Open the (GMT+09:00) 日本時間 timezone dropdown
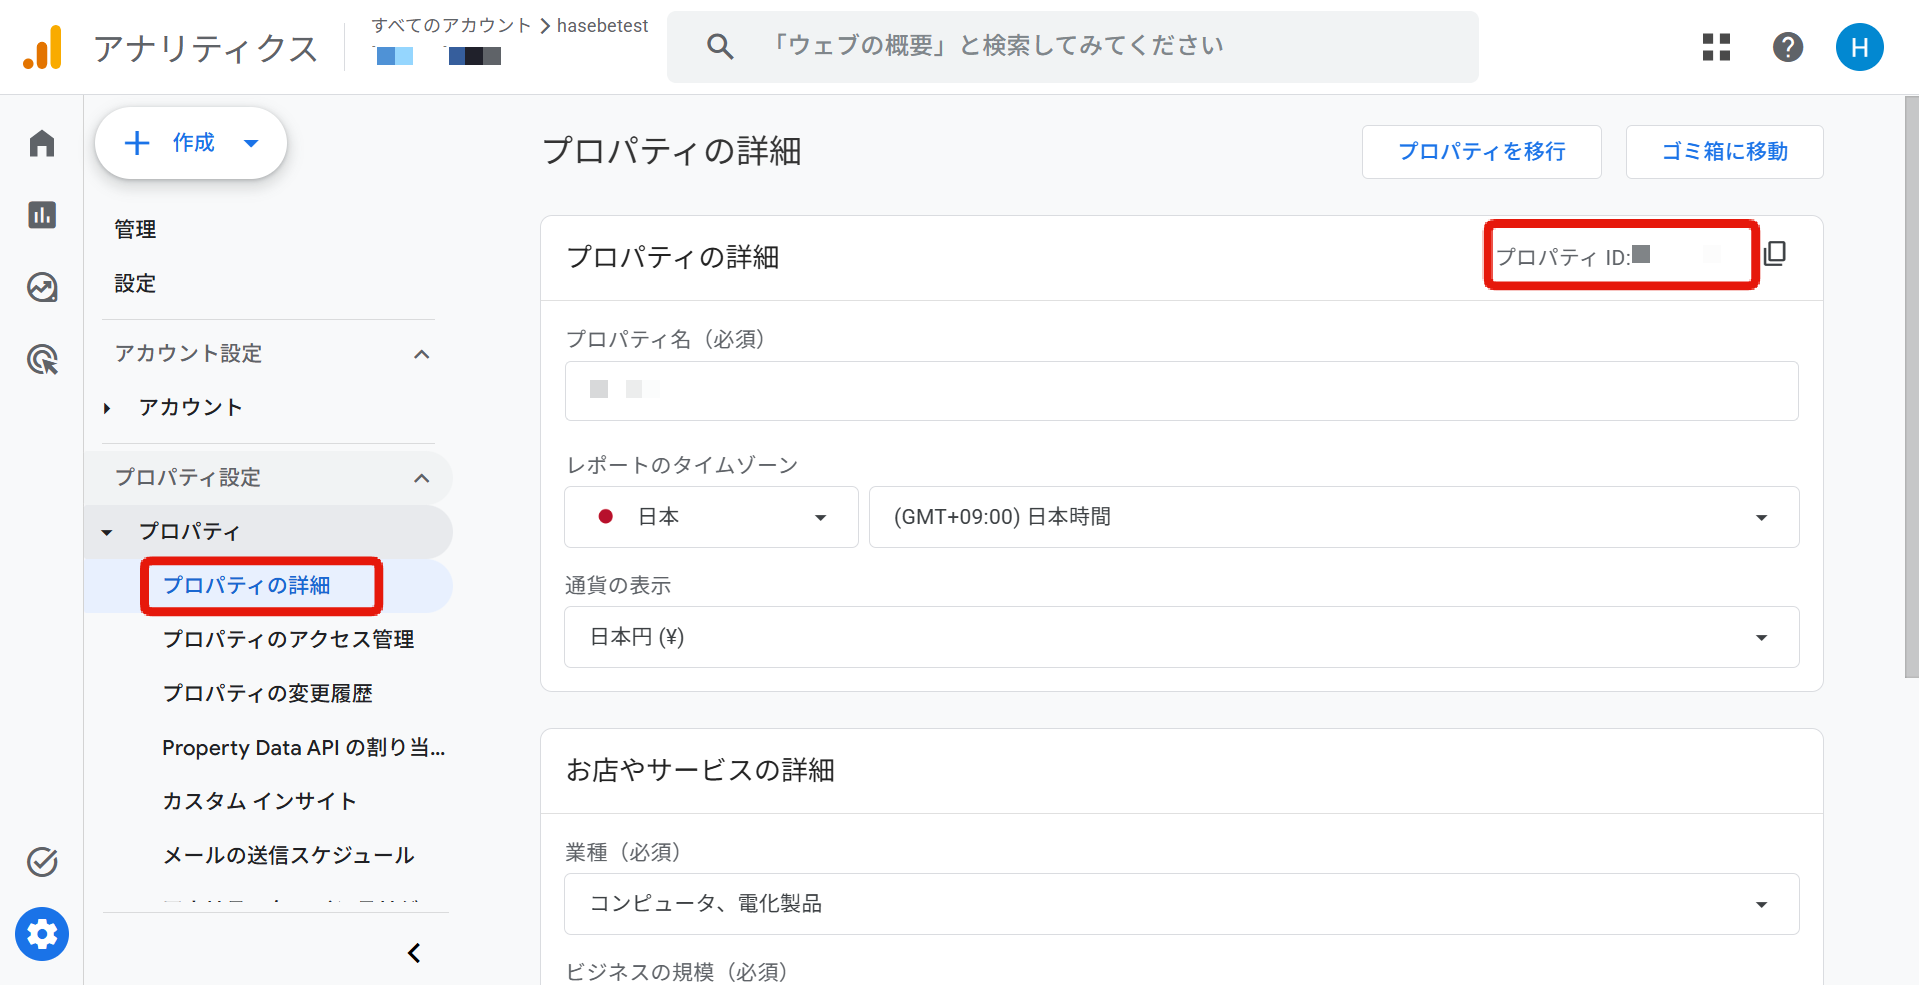 1334,517
